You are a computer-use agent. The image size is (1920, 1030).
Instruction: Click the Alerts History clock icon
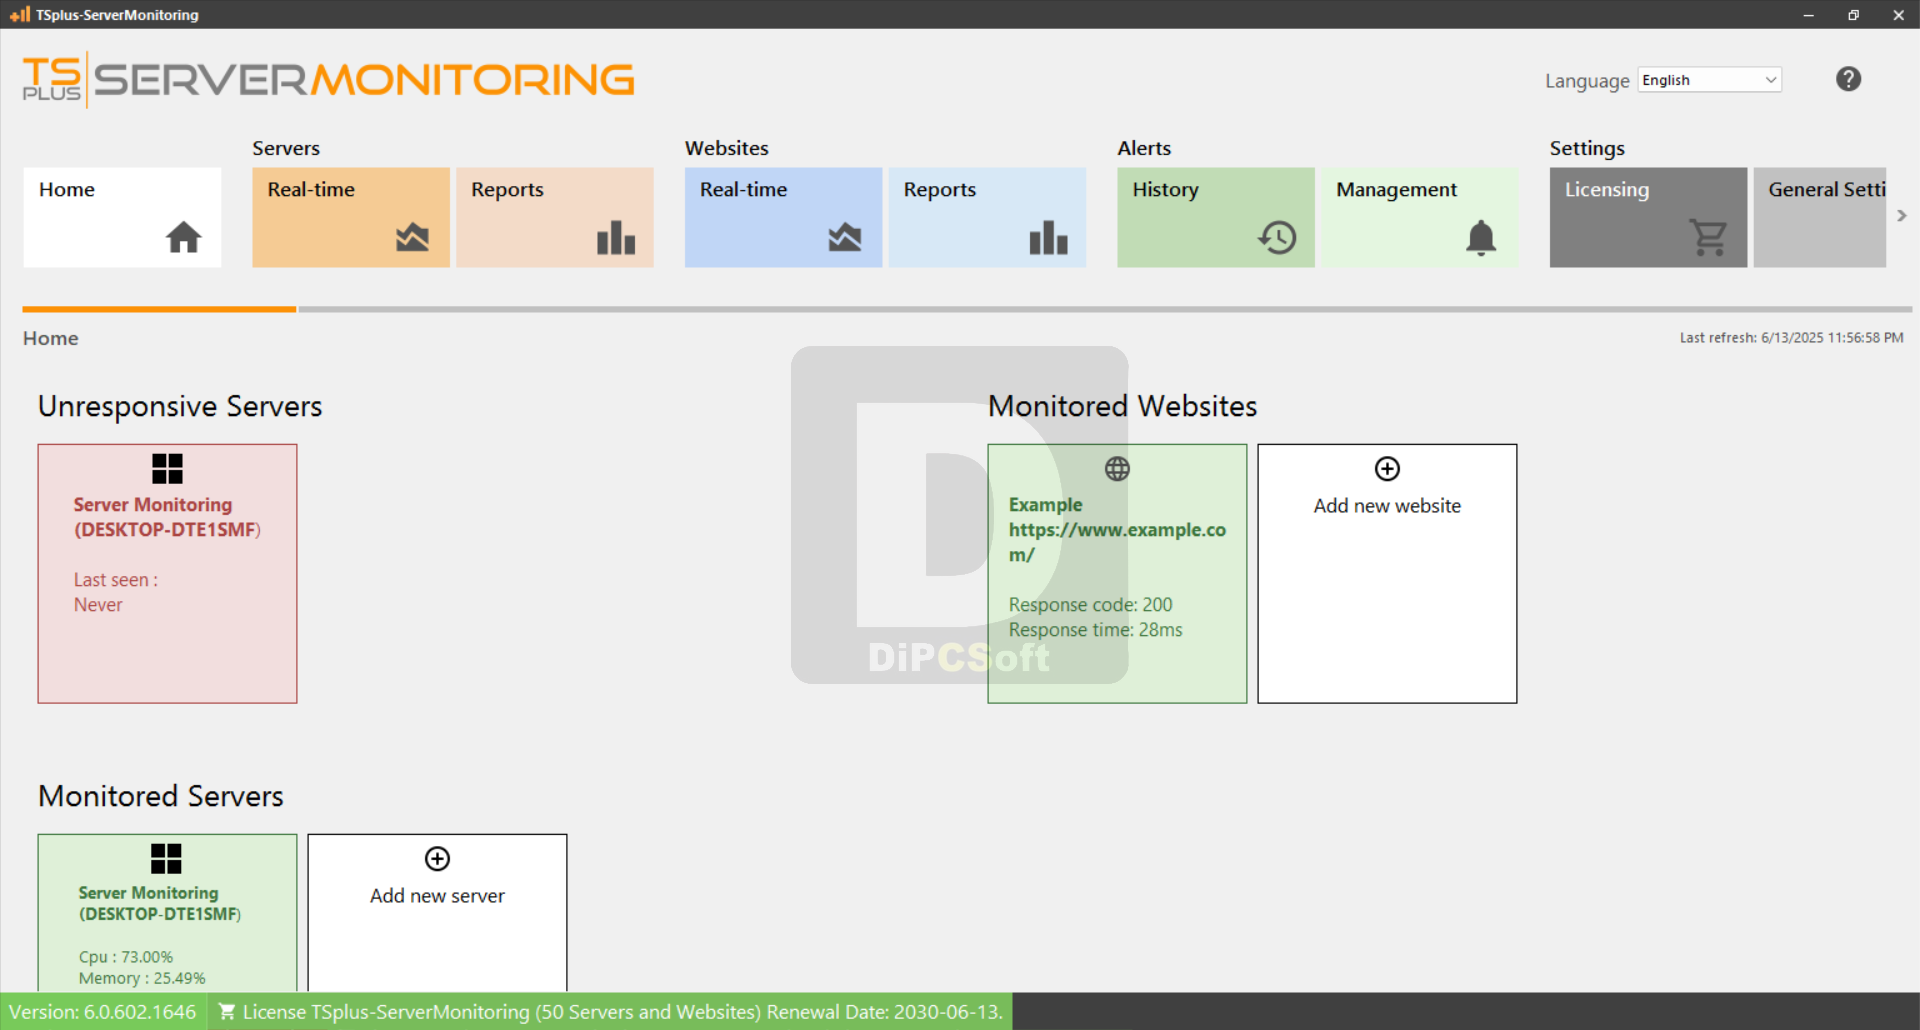tap(1278, 238)
